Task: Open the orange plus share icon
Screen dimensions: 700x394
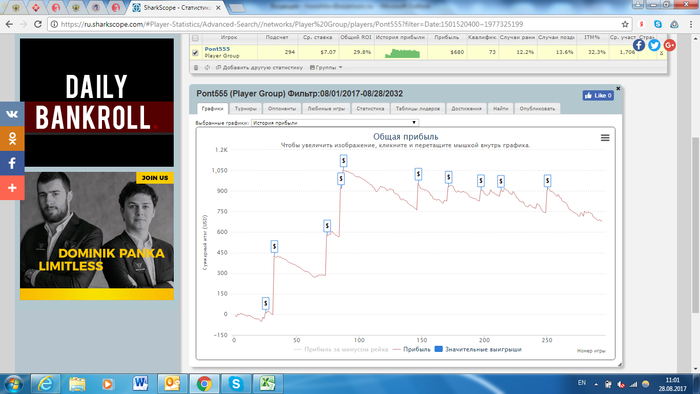Action: (x=12, y=188)
